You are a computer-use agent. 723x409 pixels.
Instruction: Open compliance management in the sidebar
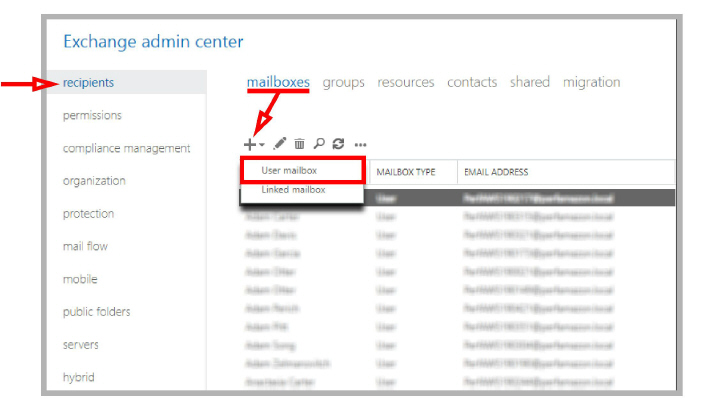pyautogui.click(x=126, y=148)
